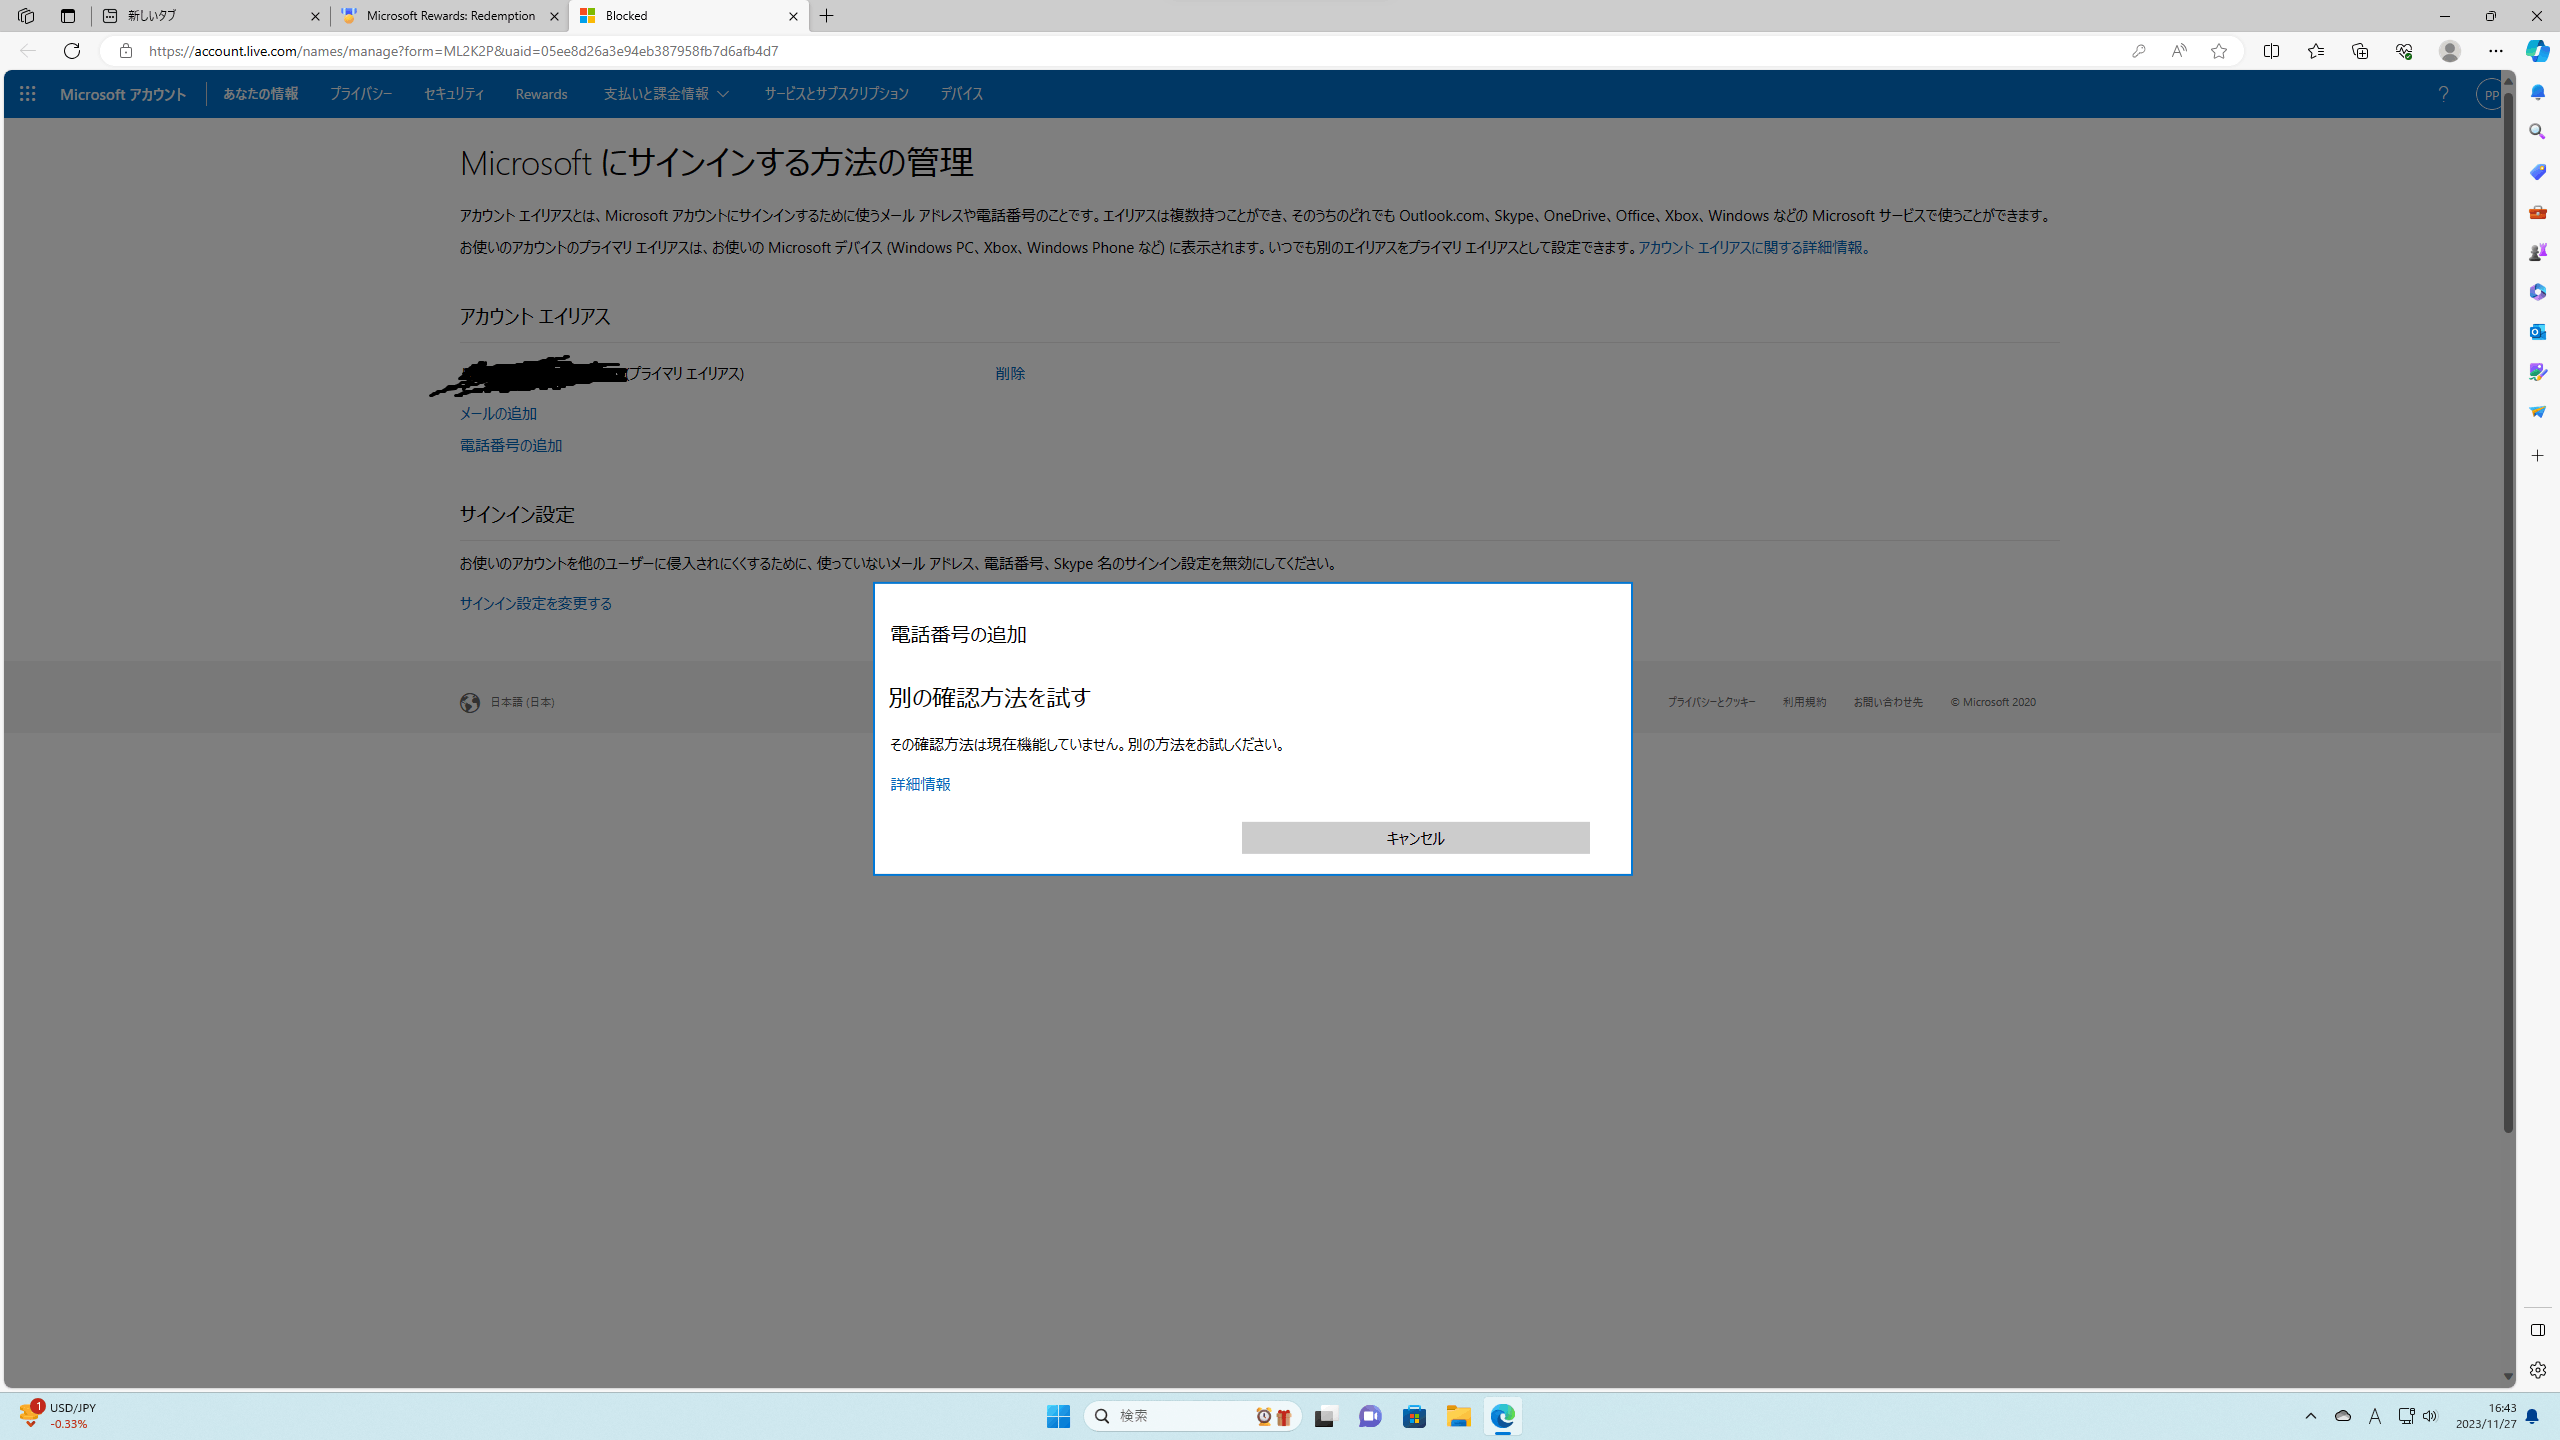
Task: Switch to Microsoft Rewards Redemption tab
Action: click(450, 16)
